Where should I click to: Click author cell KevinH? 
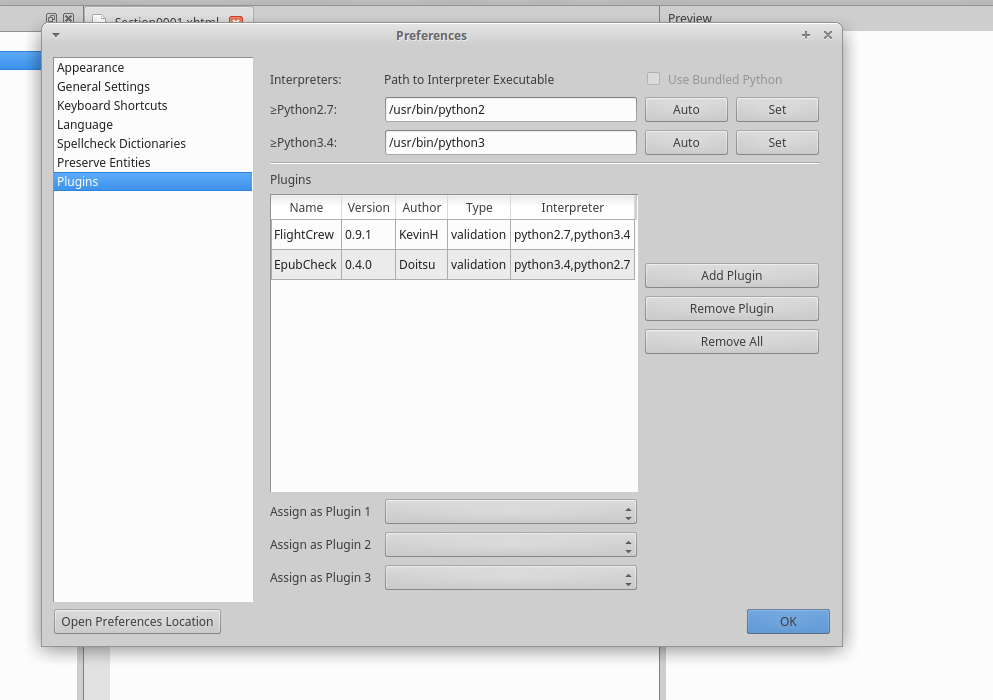422,234
